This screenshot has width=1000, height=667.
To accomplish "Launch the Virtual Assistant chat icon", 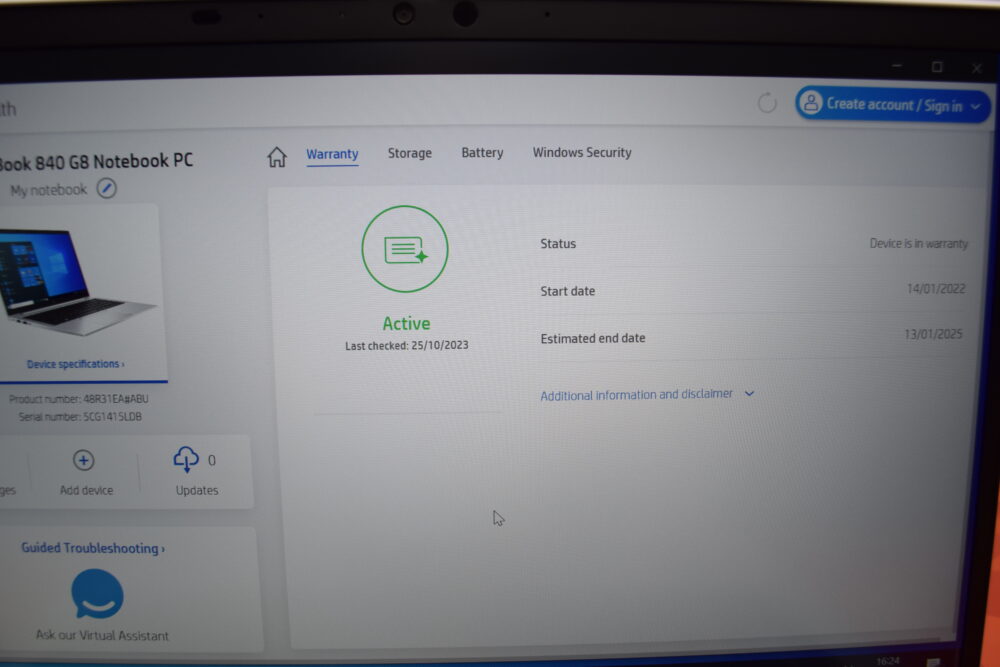I will [x=97, y=594].
